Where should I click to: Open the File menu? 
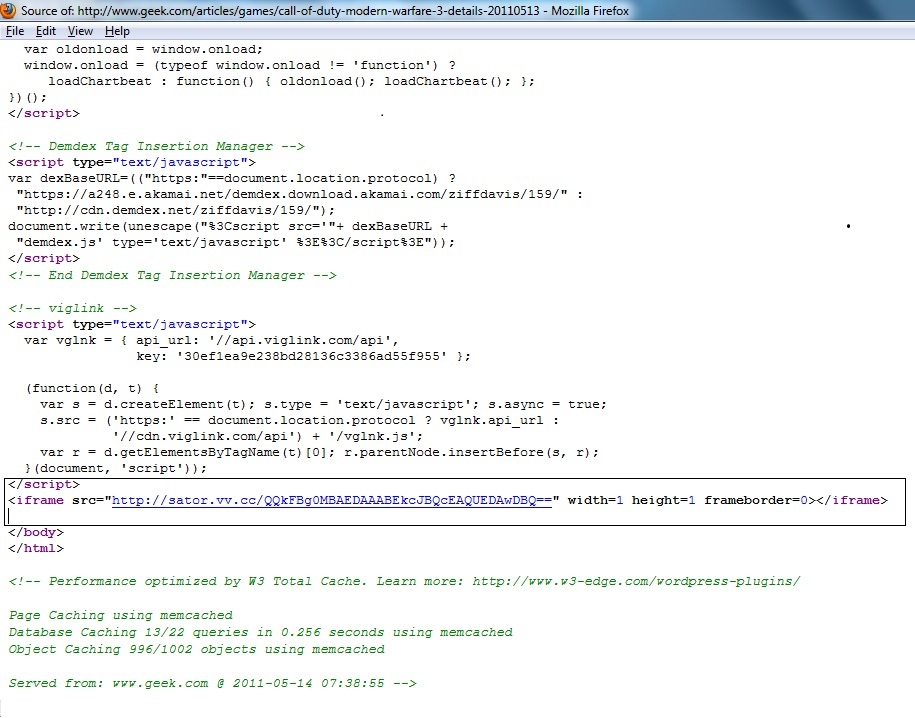(15, 31)
